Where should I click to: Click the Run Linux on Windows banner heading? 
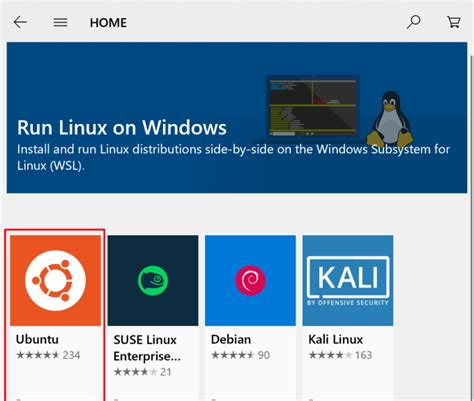point(122,127)
